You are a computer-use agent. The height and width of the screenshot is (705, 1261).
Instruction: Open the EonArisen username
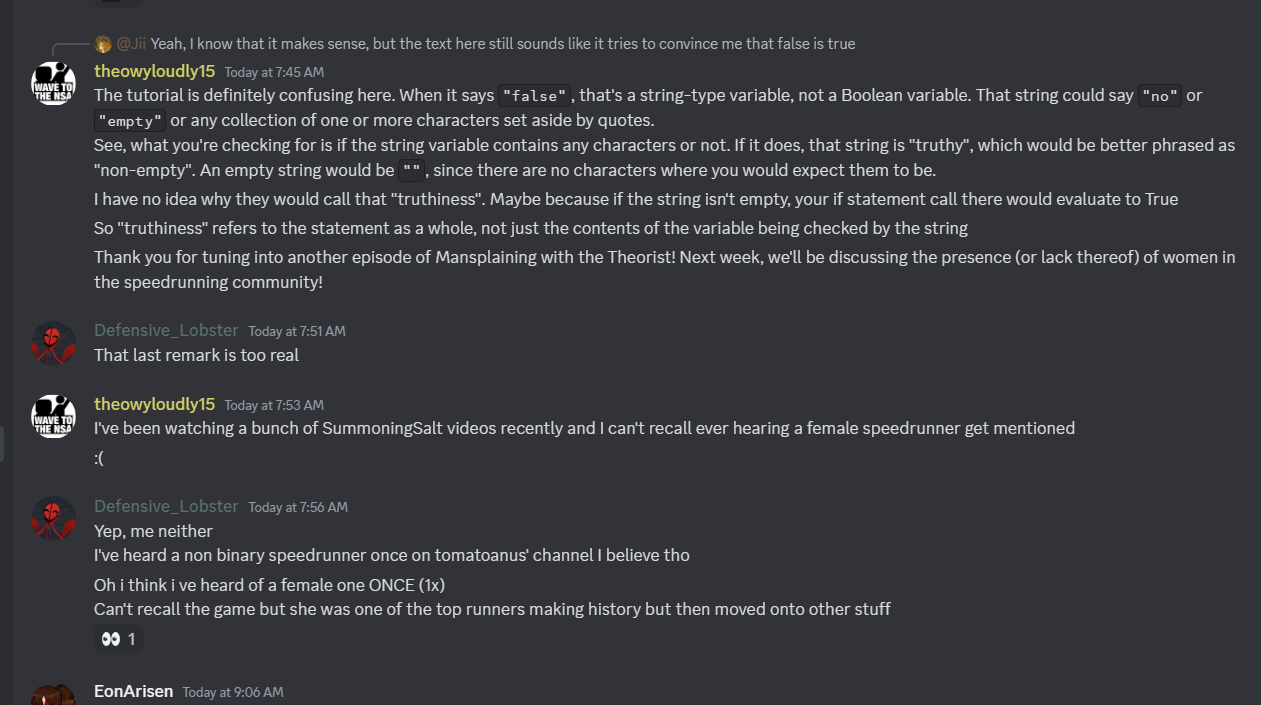[x=133, y=691]
